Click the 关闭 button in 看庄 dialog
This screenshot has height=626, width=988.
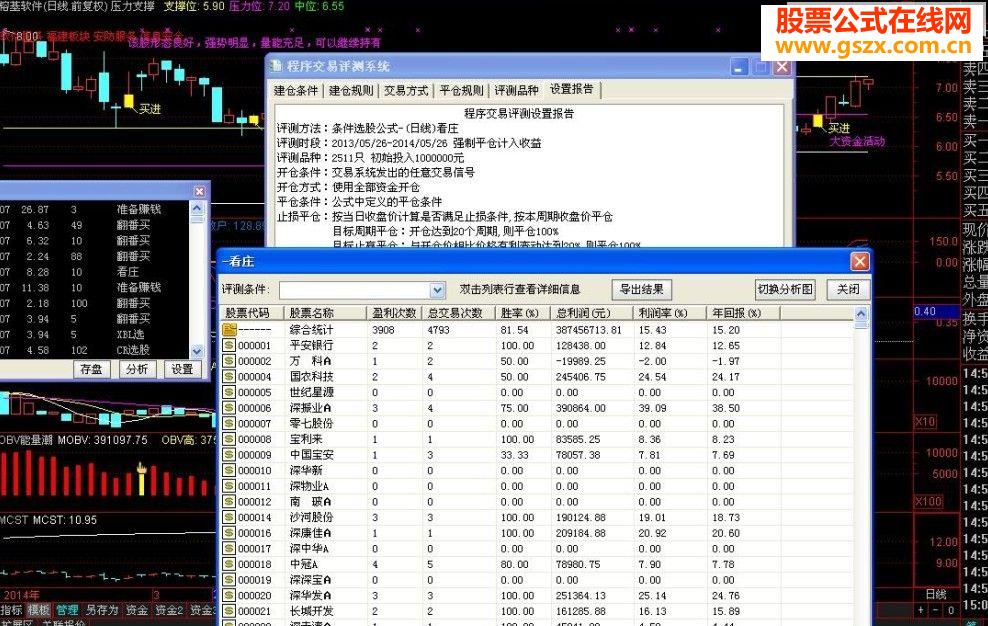coord(848,289)
